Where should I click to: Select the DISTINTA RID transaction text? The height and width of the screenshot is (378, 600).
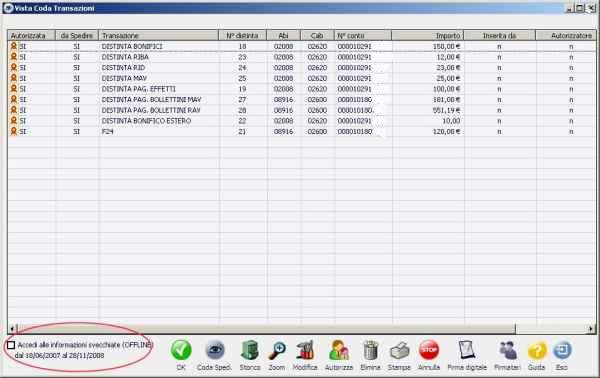click(123, 68)
